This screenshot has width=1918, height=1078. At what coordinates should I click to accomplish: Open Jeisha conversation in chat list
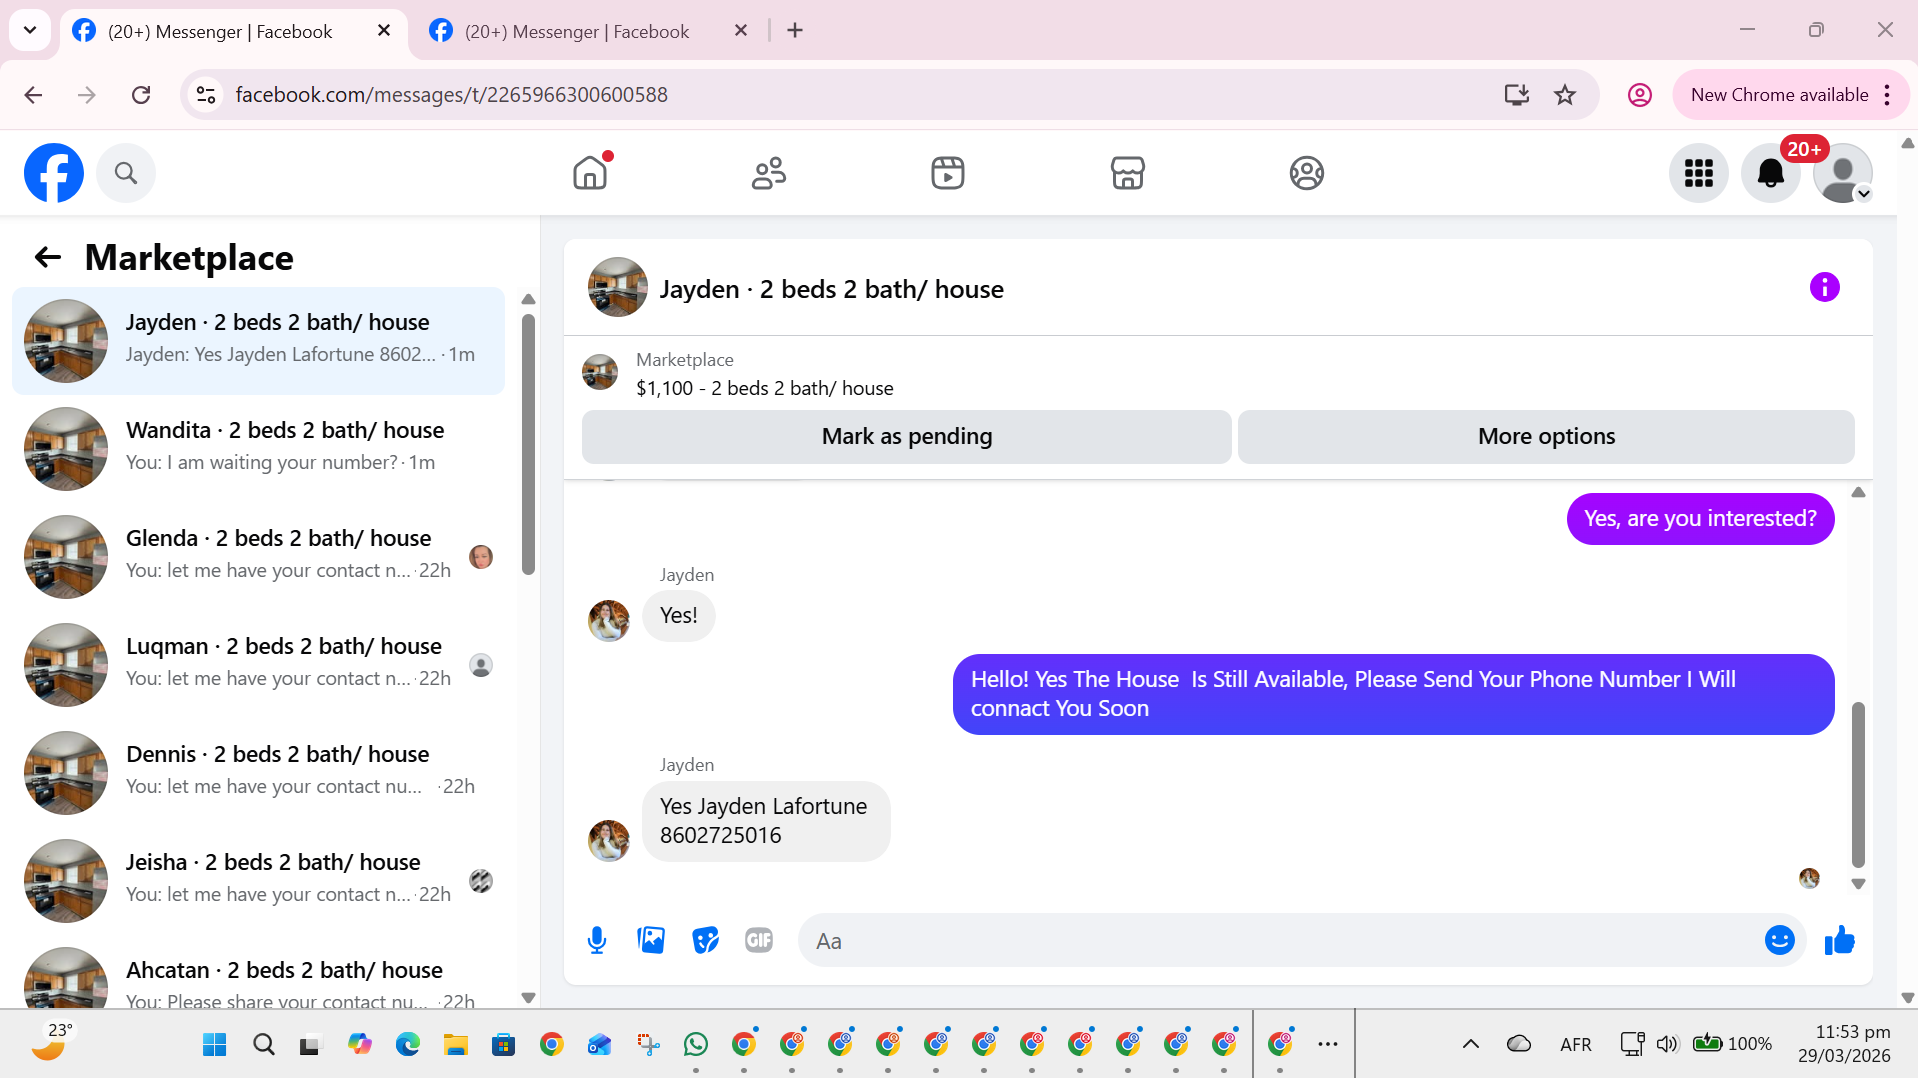tap(258, 881)
